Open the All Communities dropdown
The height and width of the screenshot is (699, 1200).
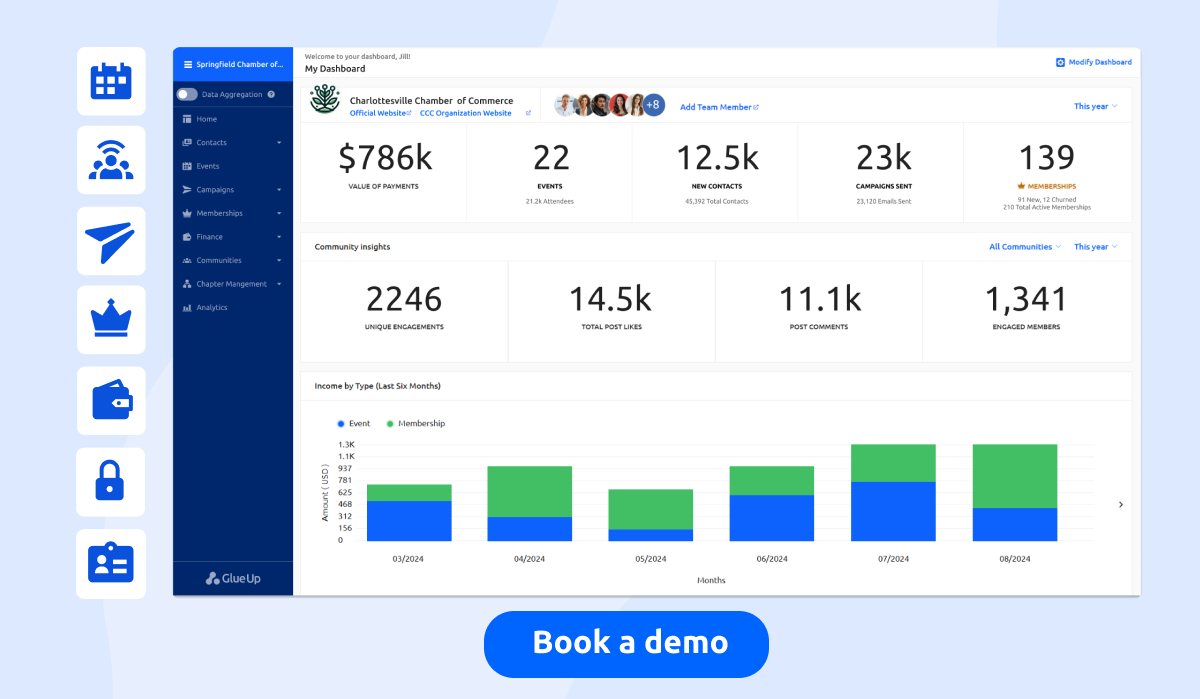coord(1025,247)
